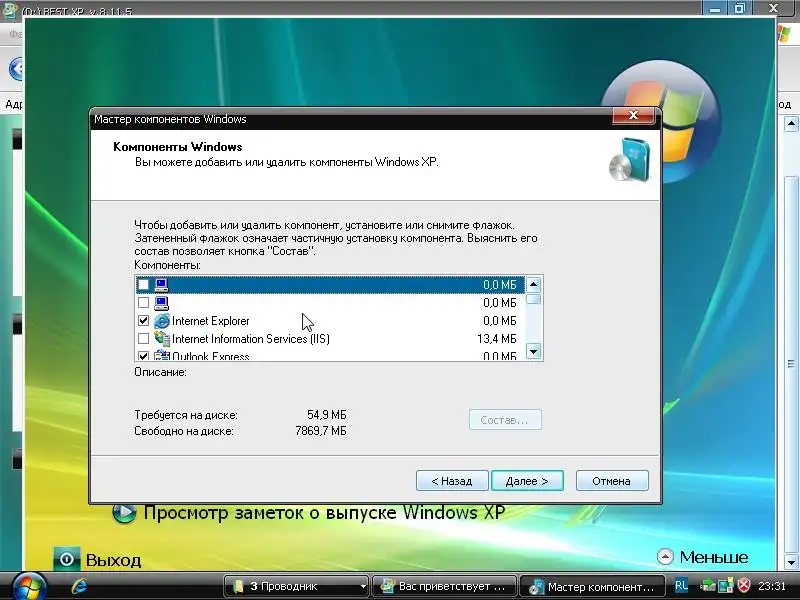Click the BEST XP window title bar icon
The image size is (800, 600).
[x=10, y=10]
